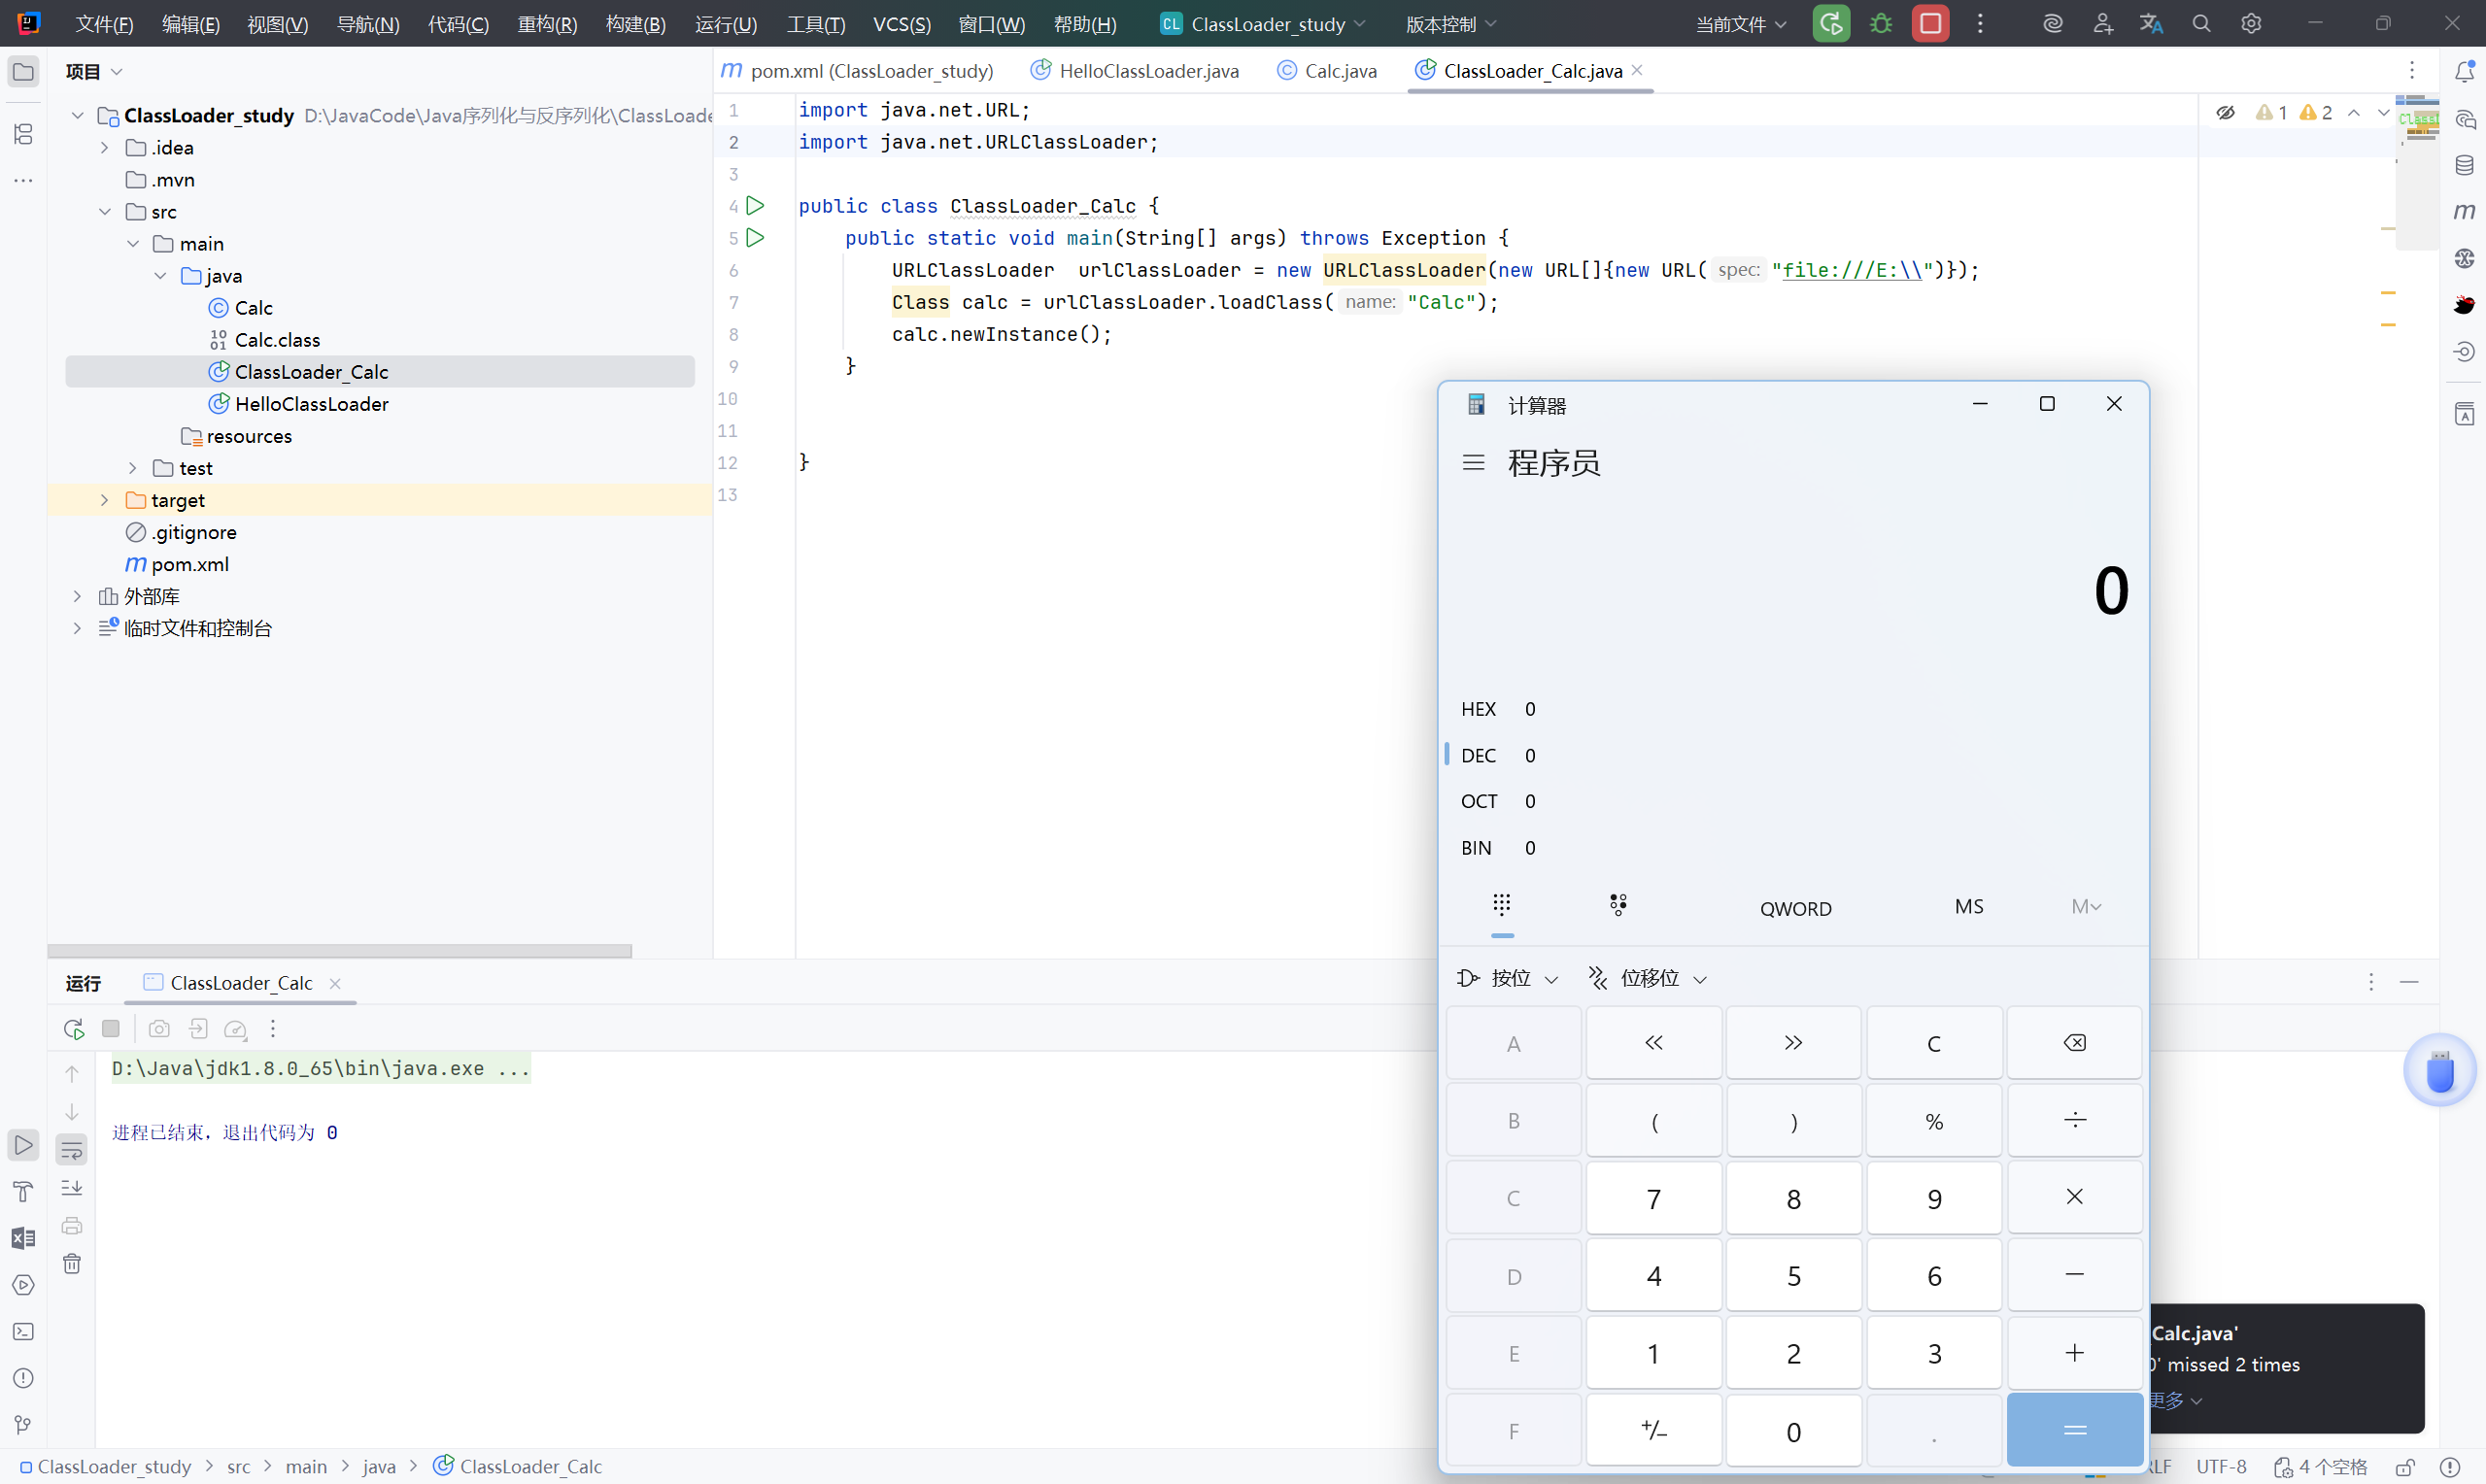Viewport: 2486px width, 1484px height.
Task: Expand the target folder in project tree
Action: coord(104,500)
